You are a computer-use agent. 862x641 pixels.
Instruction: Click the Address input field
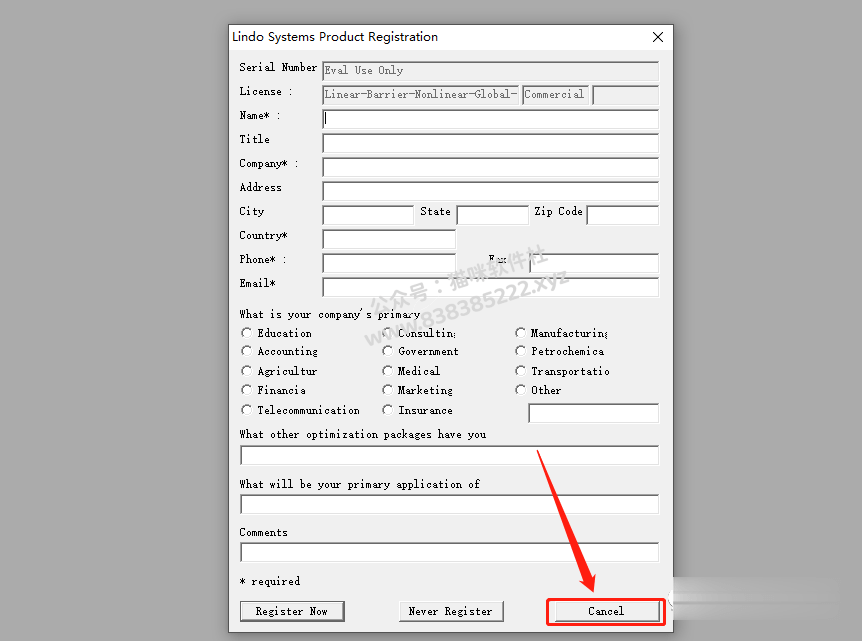point(490,191)
